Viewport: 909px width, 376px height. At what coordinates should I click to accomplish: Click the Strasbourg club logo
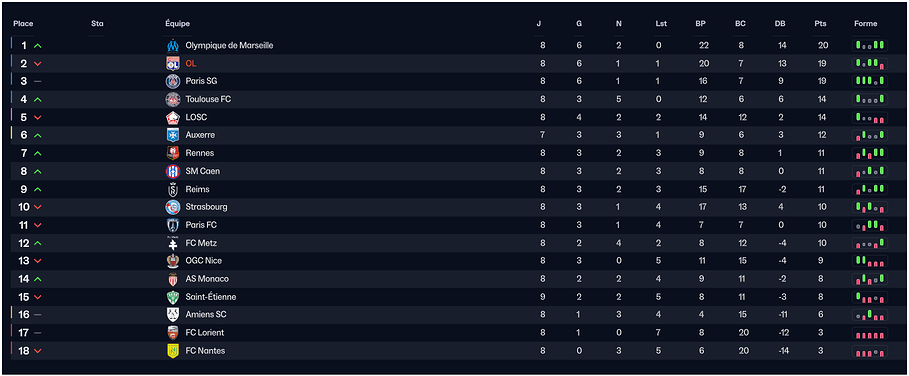[x=173, y=207]
